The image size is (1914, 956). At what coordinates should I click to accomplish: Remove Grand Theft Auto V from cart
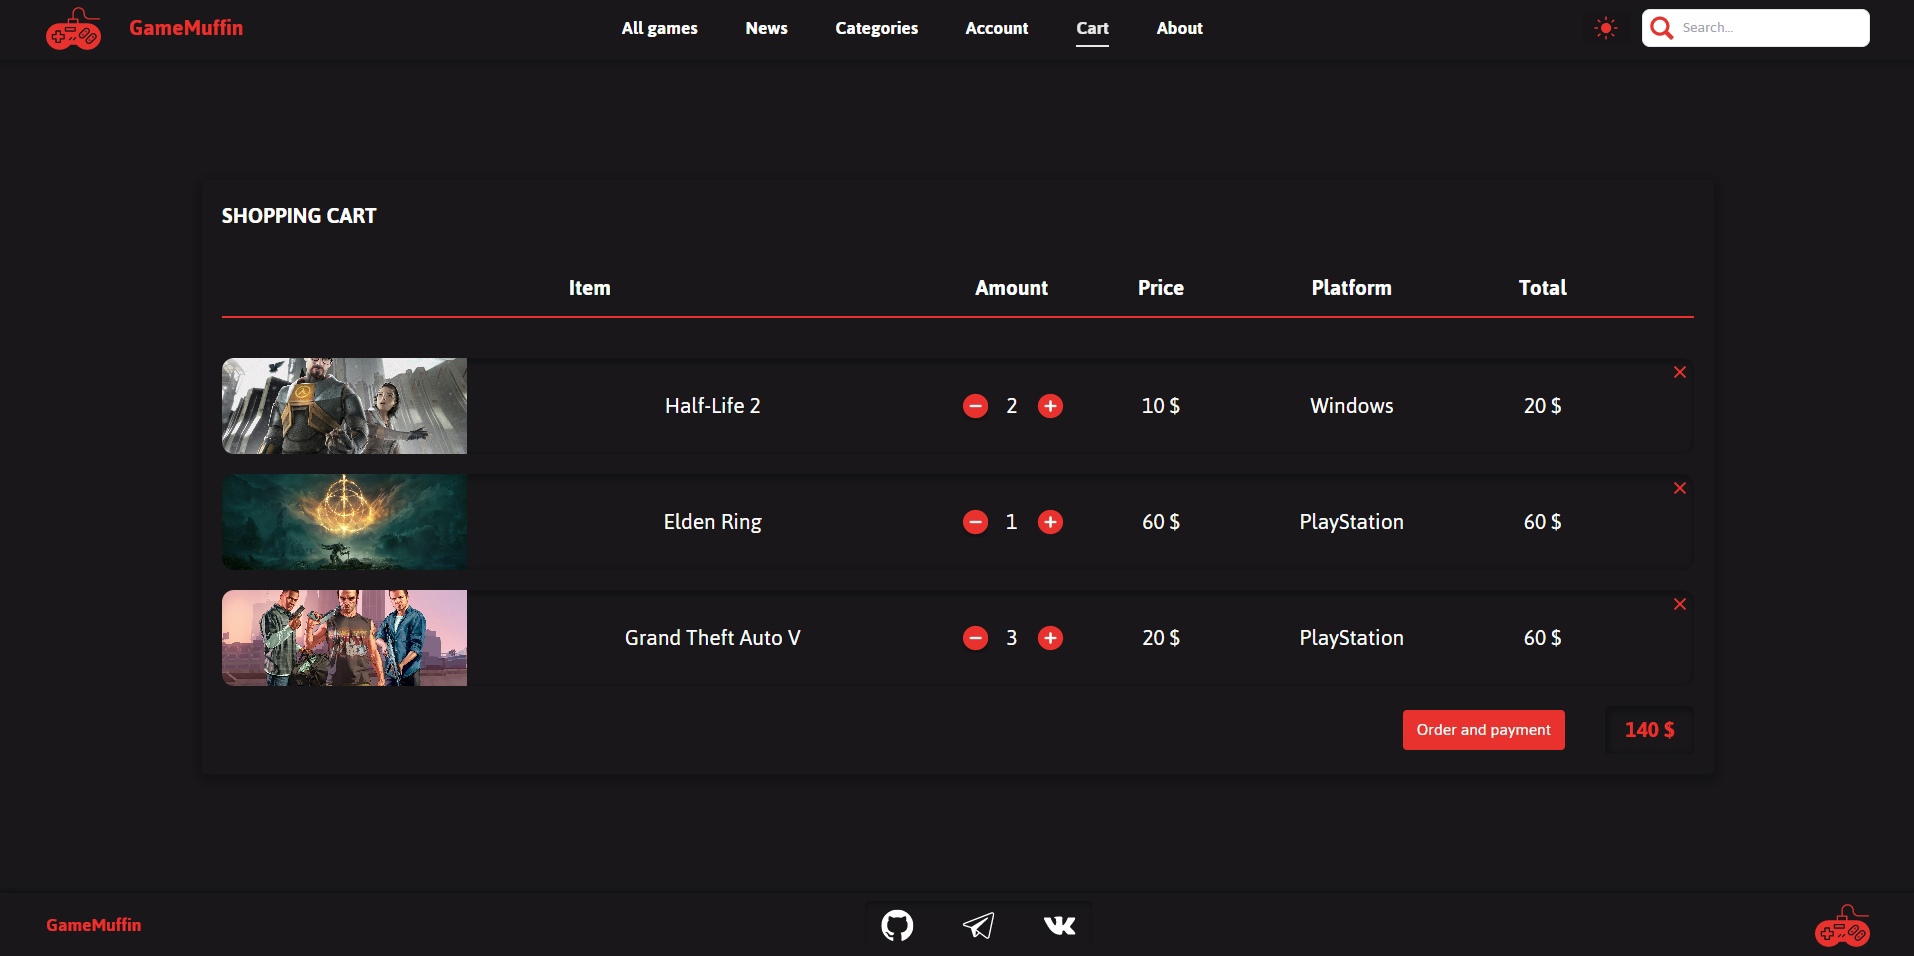click(1680, 604)
